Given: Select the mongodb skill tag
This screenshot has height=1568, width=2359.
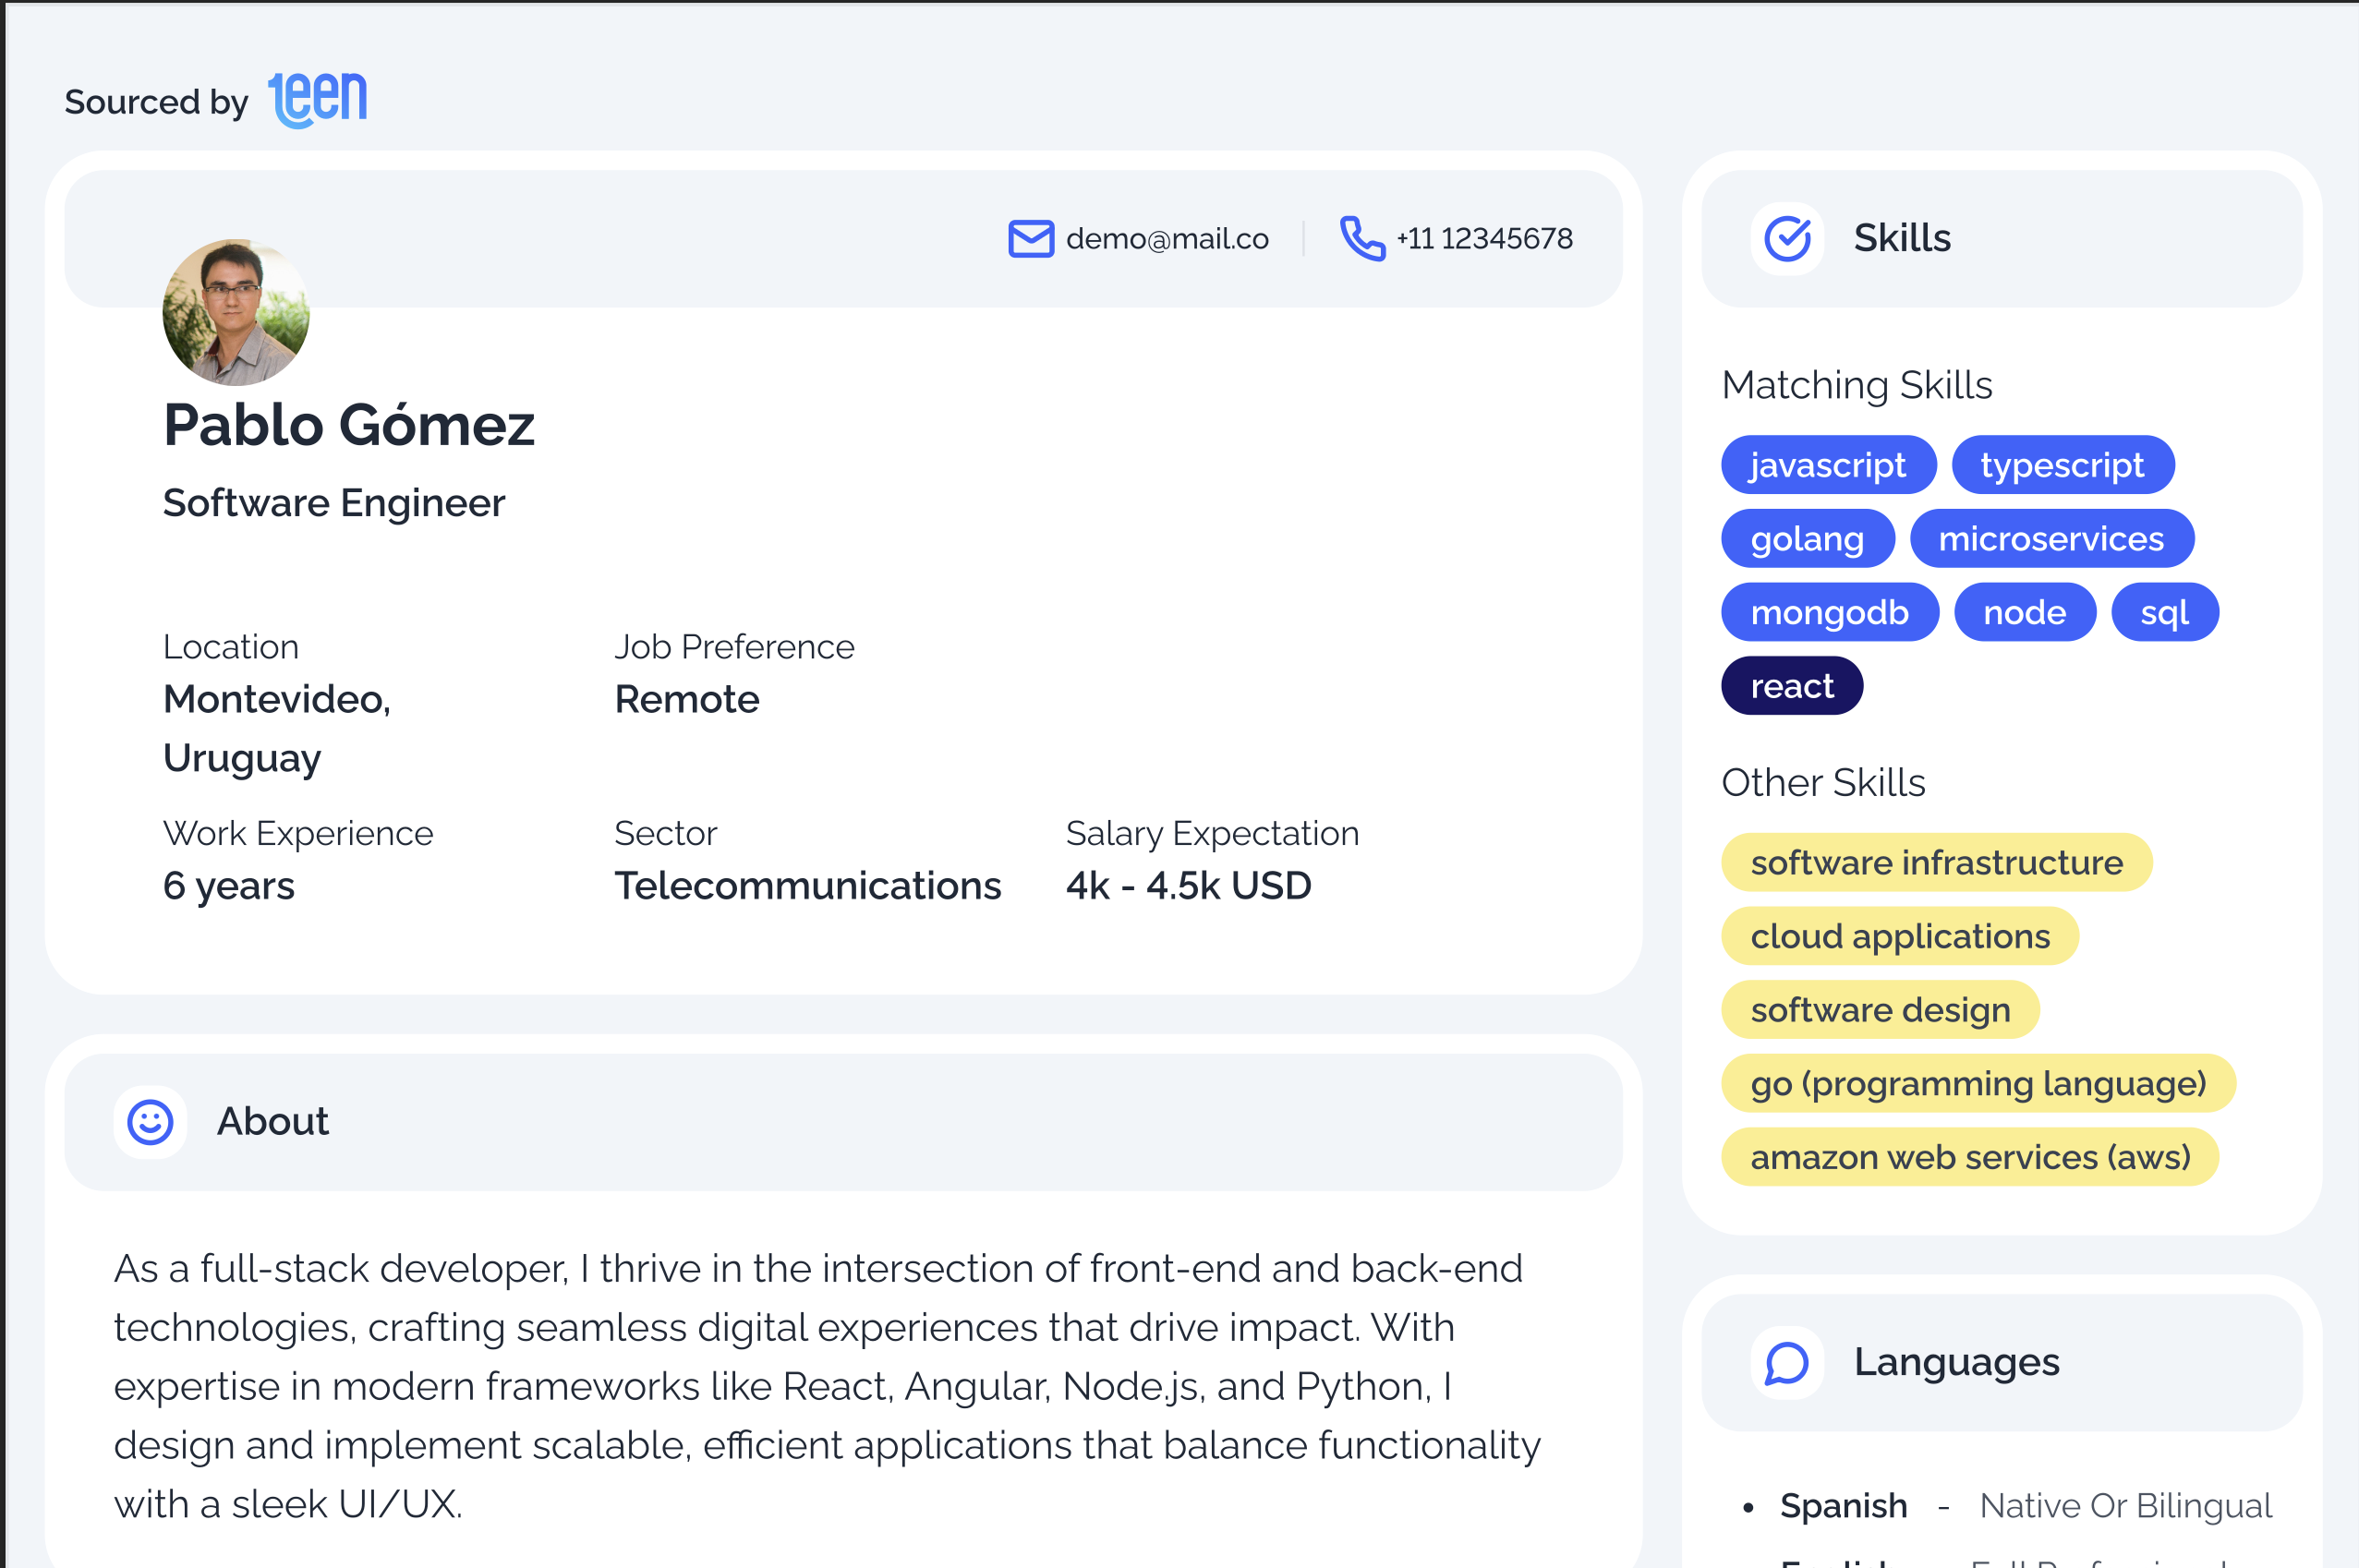Looking at the screenshot, I should pyautogui.click(x=1829, y=612).
